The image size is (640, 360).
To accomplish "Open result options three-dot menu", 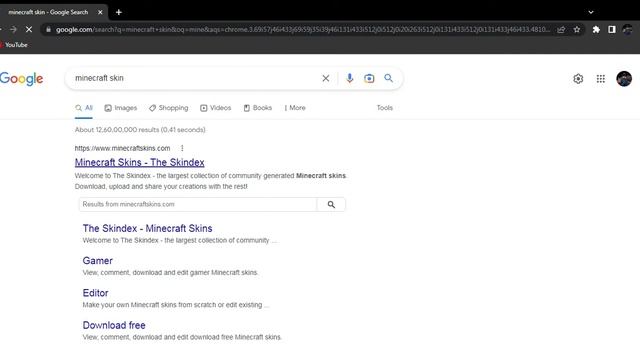I will pyautogui.click(x=182, y=148).
